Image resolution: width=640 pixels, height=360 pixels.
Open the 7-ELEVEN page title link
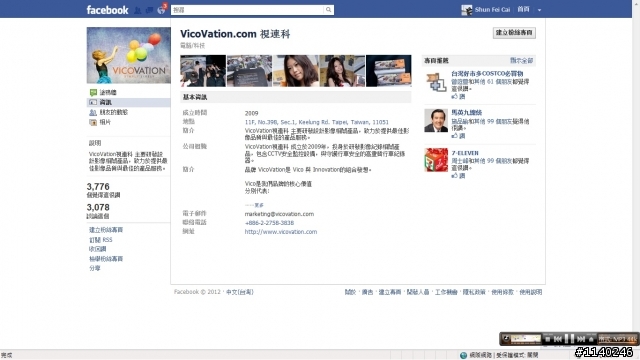tap(465, 153)
